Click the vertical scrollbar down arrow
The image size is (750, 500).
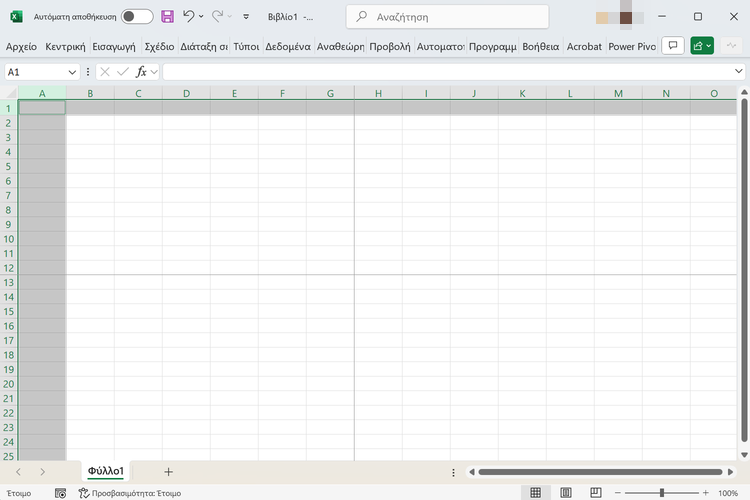point(744,455)
